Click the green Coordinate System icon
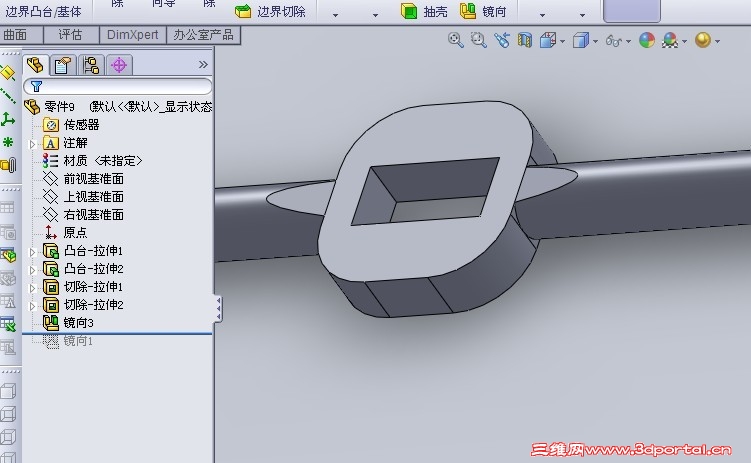751x463 pixels. pos(8,119)
